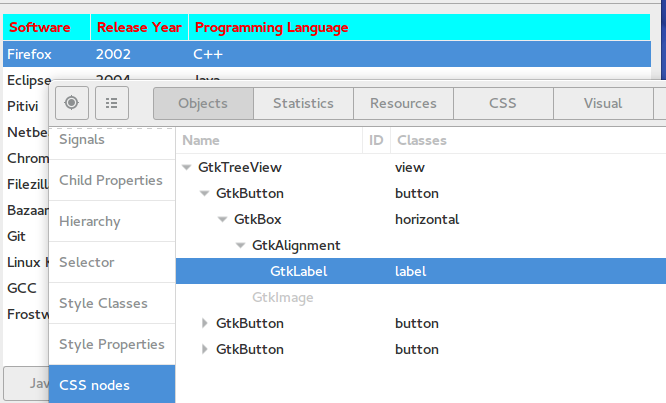The image size is (666, 403).
Task: Click the list view toggle icon
Action: click(x=112, y=103)
